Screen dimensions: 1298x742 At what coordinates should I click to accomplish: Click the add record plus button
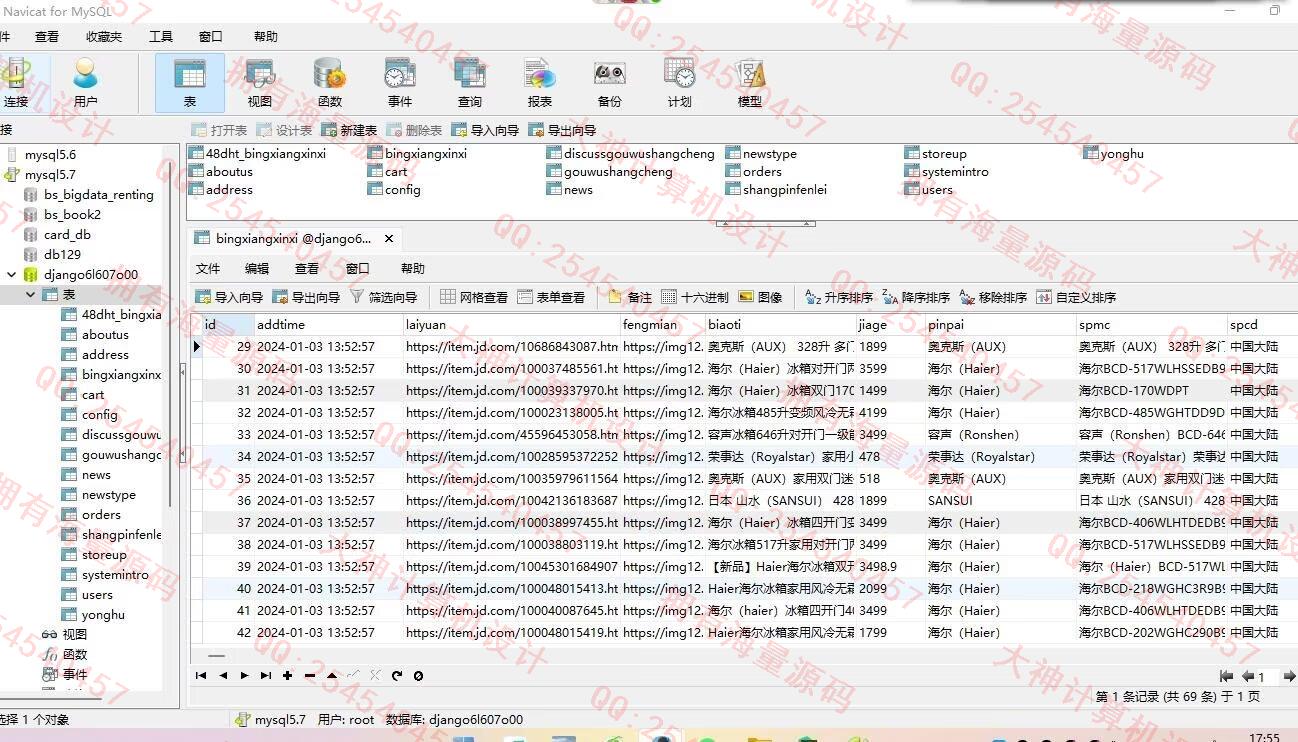click(288, 676)
